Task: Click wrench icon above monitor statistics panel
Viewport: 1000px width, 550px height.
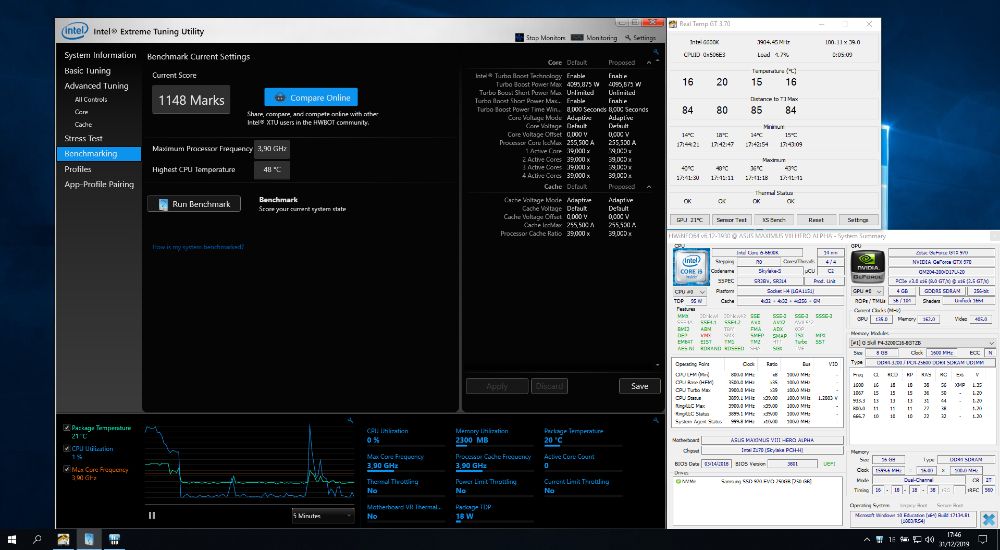Action: (655, 420)
